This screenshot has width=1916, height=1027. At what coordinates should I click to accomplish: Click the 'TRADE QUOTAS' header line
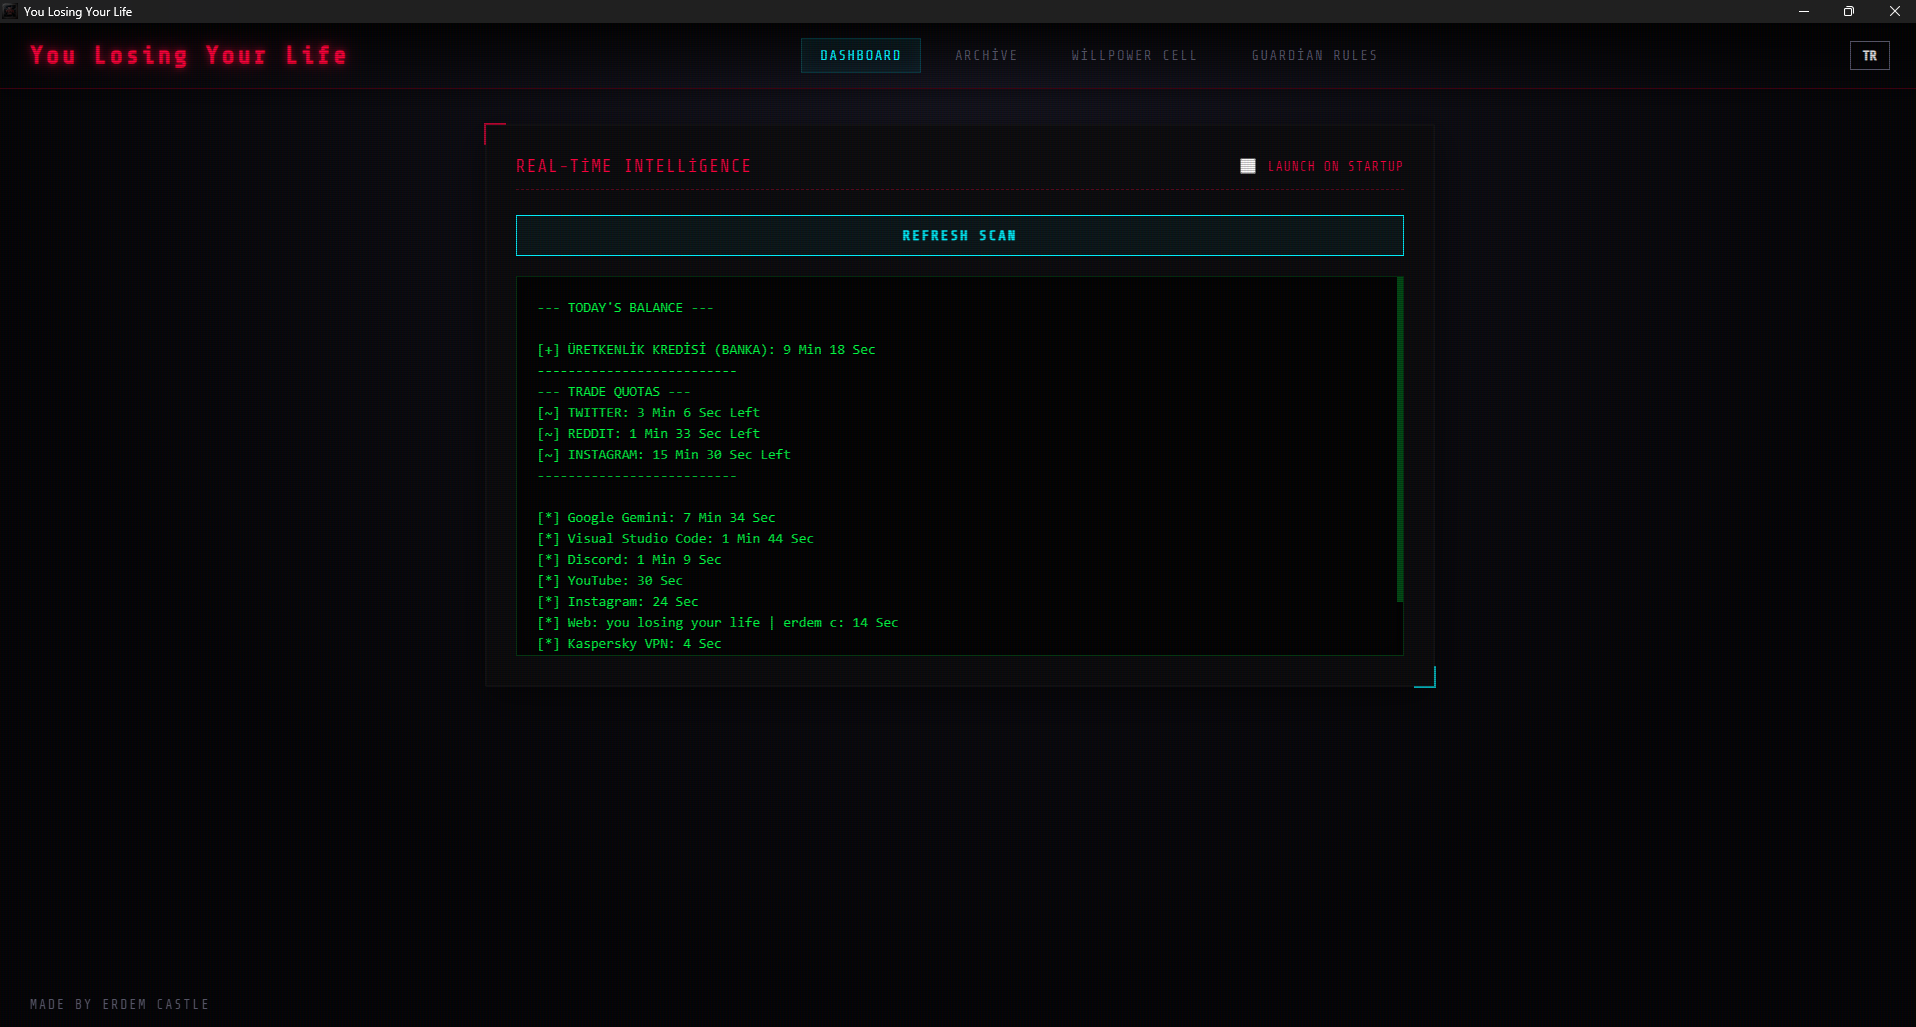pos(614,391)
